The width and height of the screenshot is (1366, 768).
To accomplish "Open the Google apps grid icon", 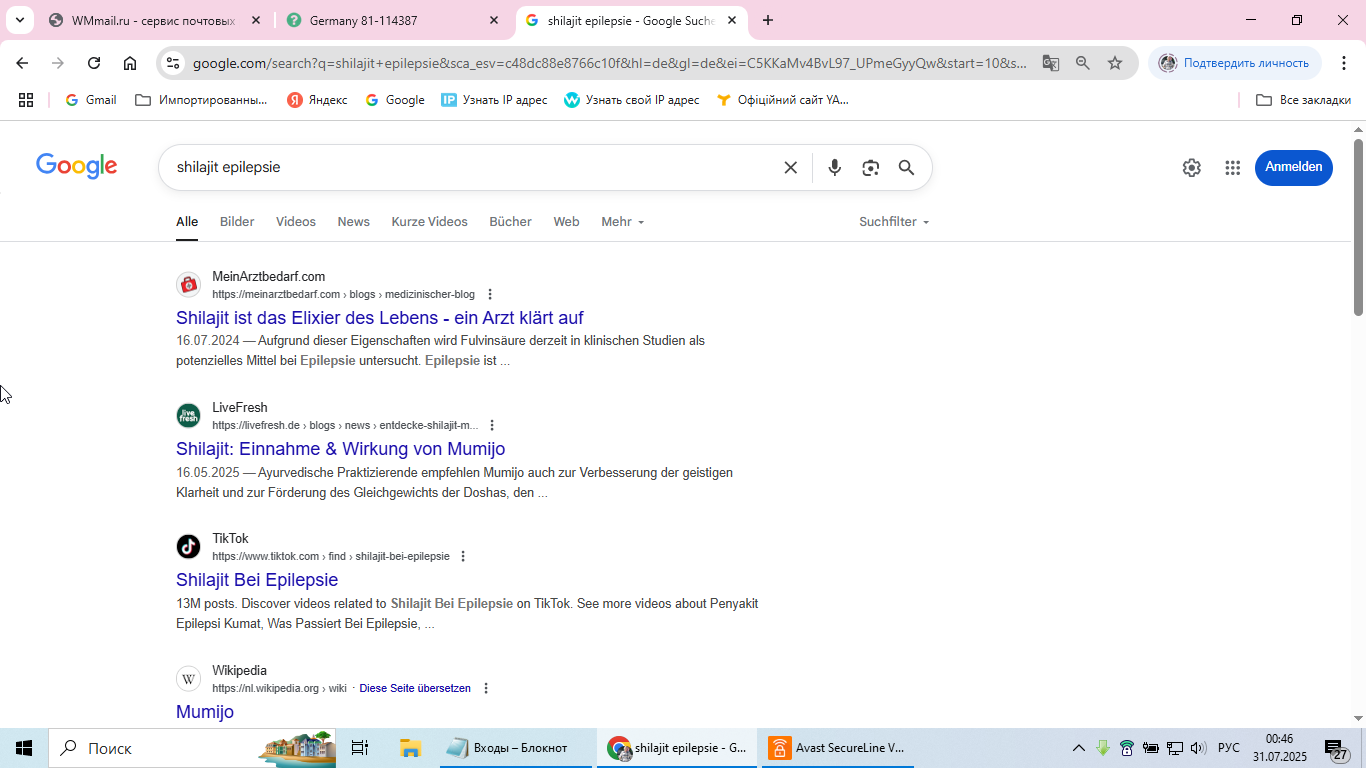I will point(1232,168).
